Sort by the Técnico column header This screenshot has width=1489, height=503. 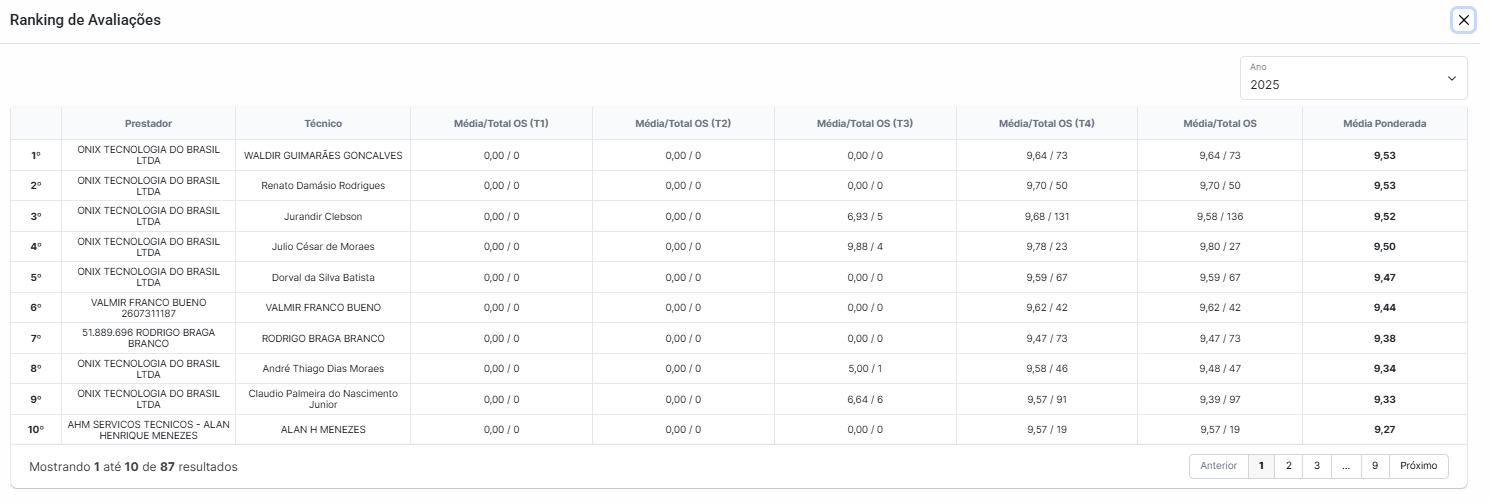coord(323,124)
